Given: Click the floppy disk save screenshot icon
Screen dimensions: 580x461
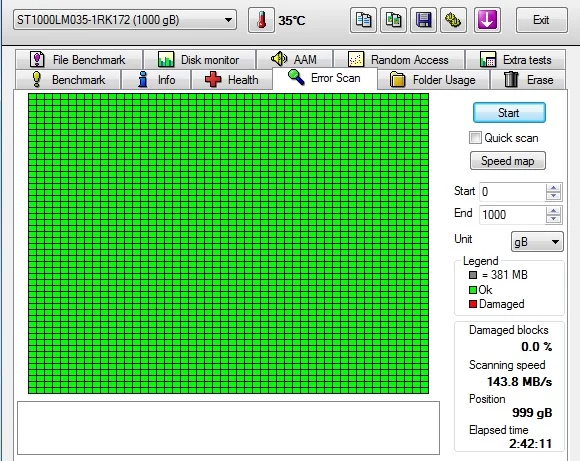Looking at the screenshot, I should pos(424,20).
